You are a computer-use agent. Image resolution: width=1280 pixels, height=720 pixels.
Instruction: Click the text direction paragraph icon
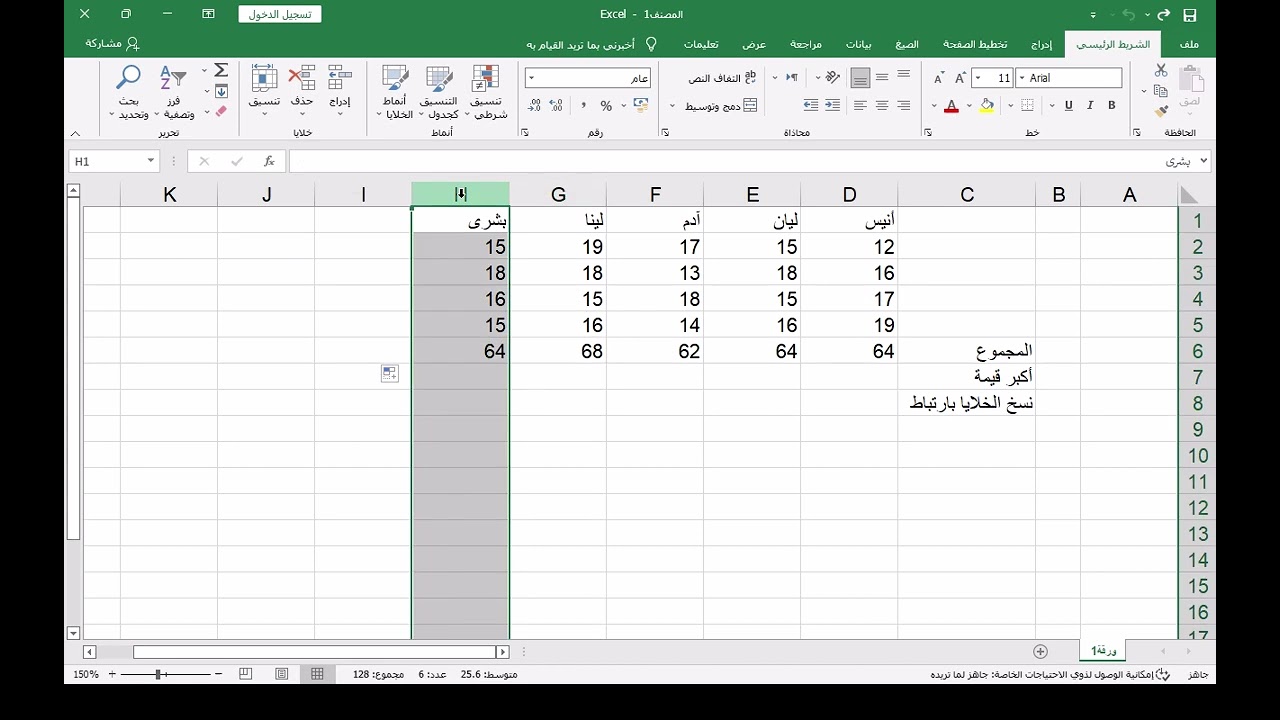792,78
